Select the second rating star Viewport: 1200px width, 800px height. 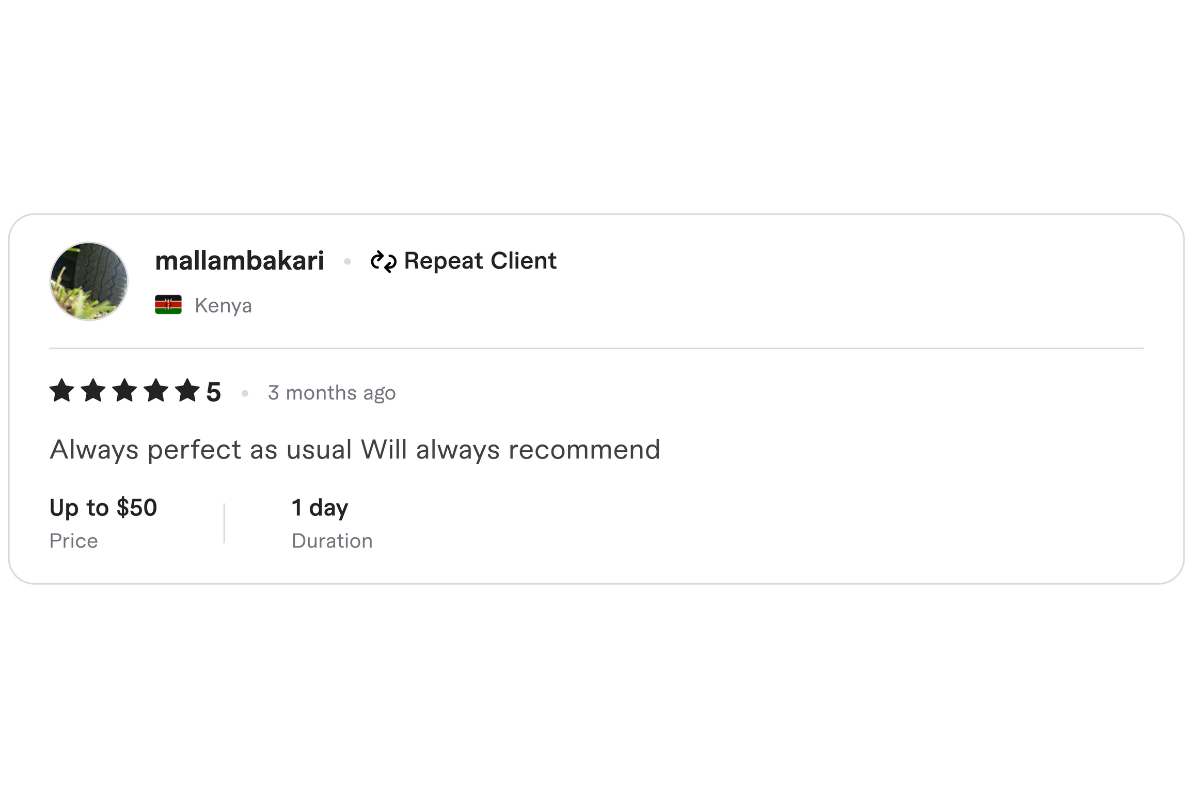tap(94, 391)
